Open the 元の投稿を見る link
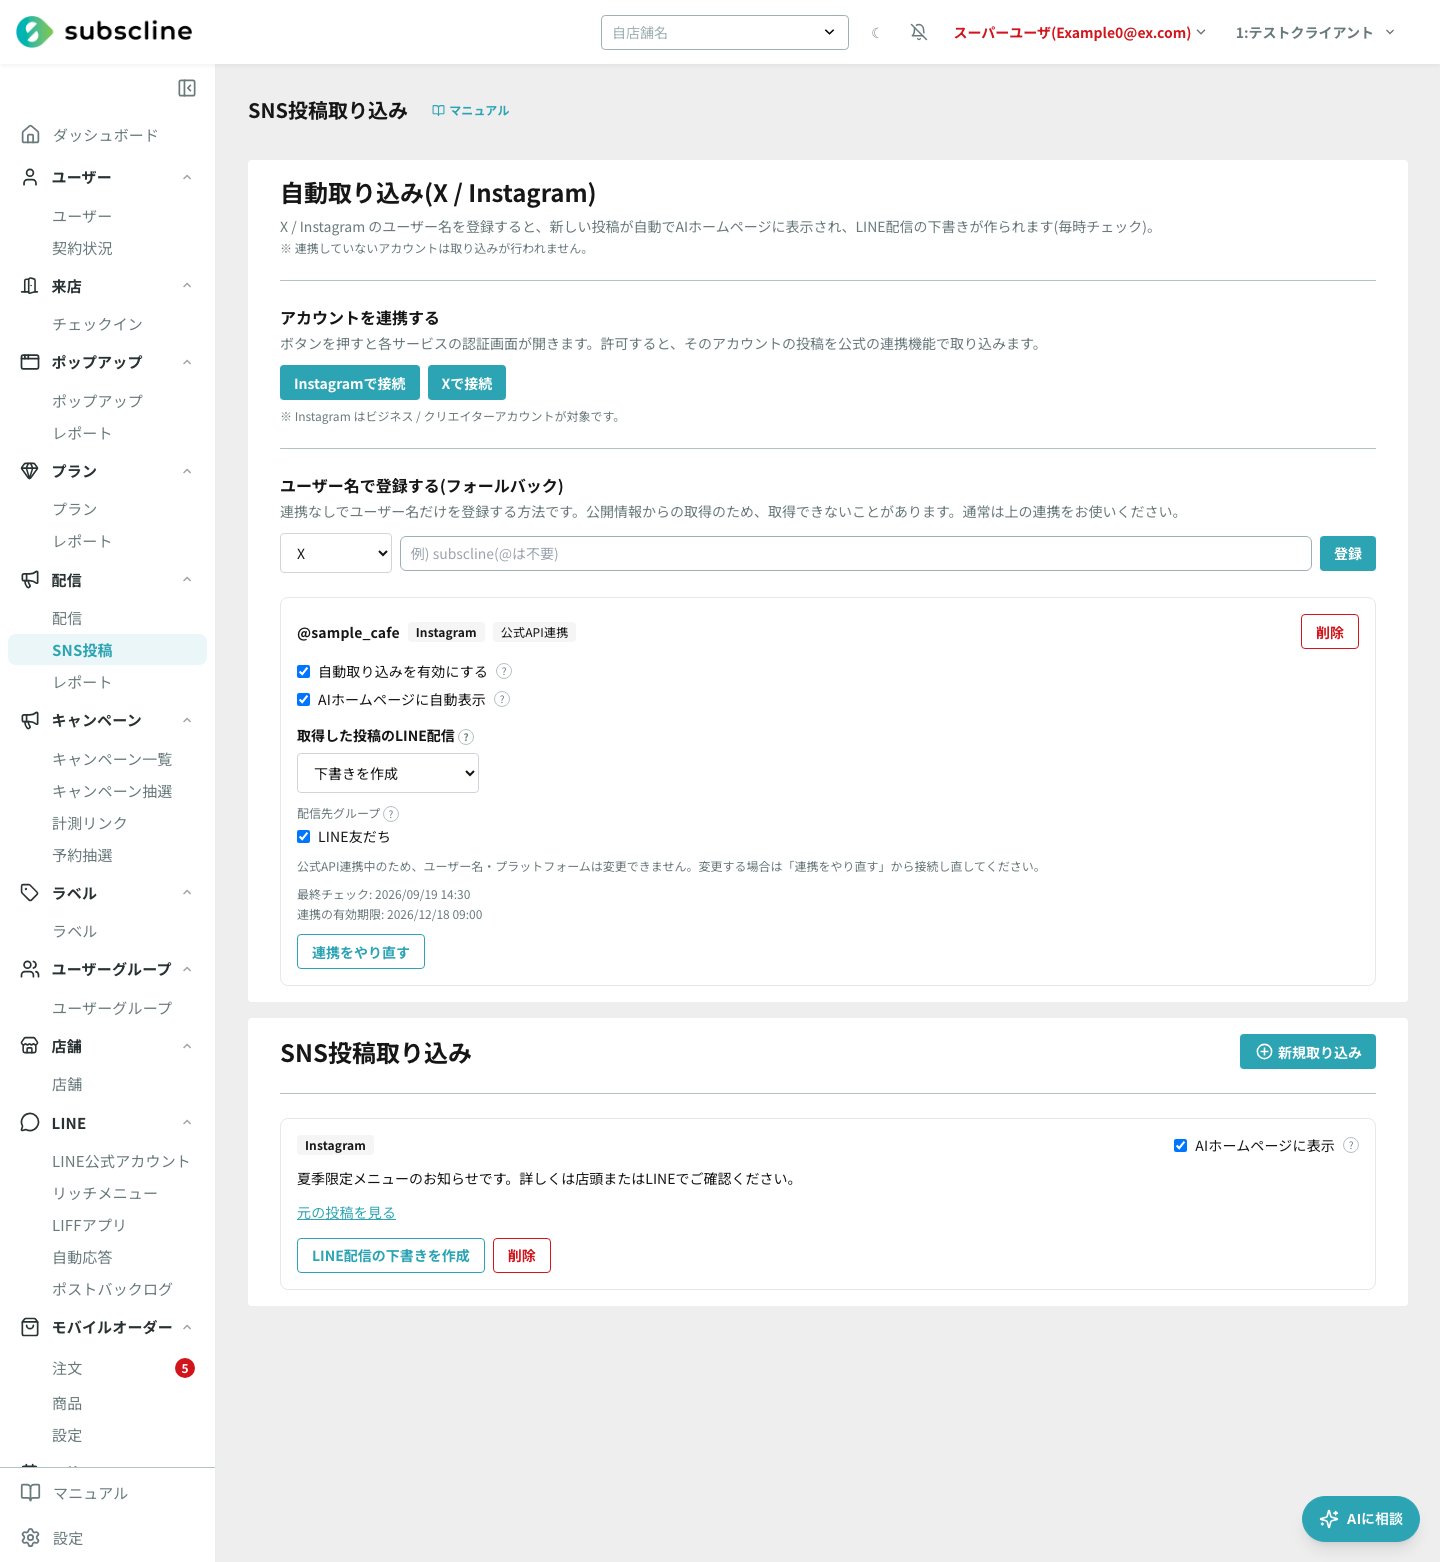The image size is (1440, 1562). (346, 1212)
